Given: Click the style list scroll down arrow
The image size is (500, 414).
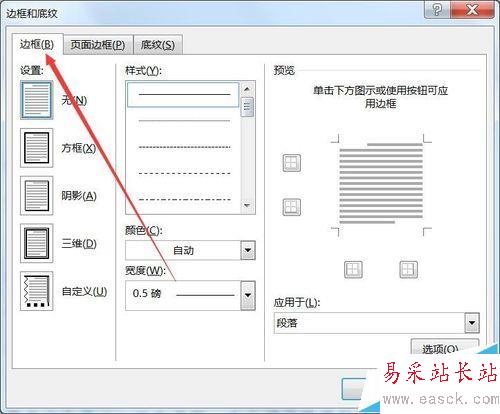Looking at the screenshot, I should pos(247,205).
